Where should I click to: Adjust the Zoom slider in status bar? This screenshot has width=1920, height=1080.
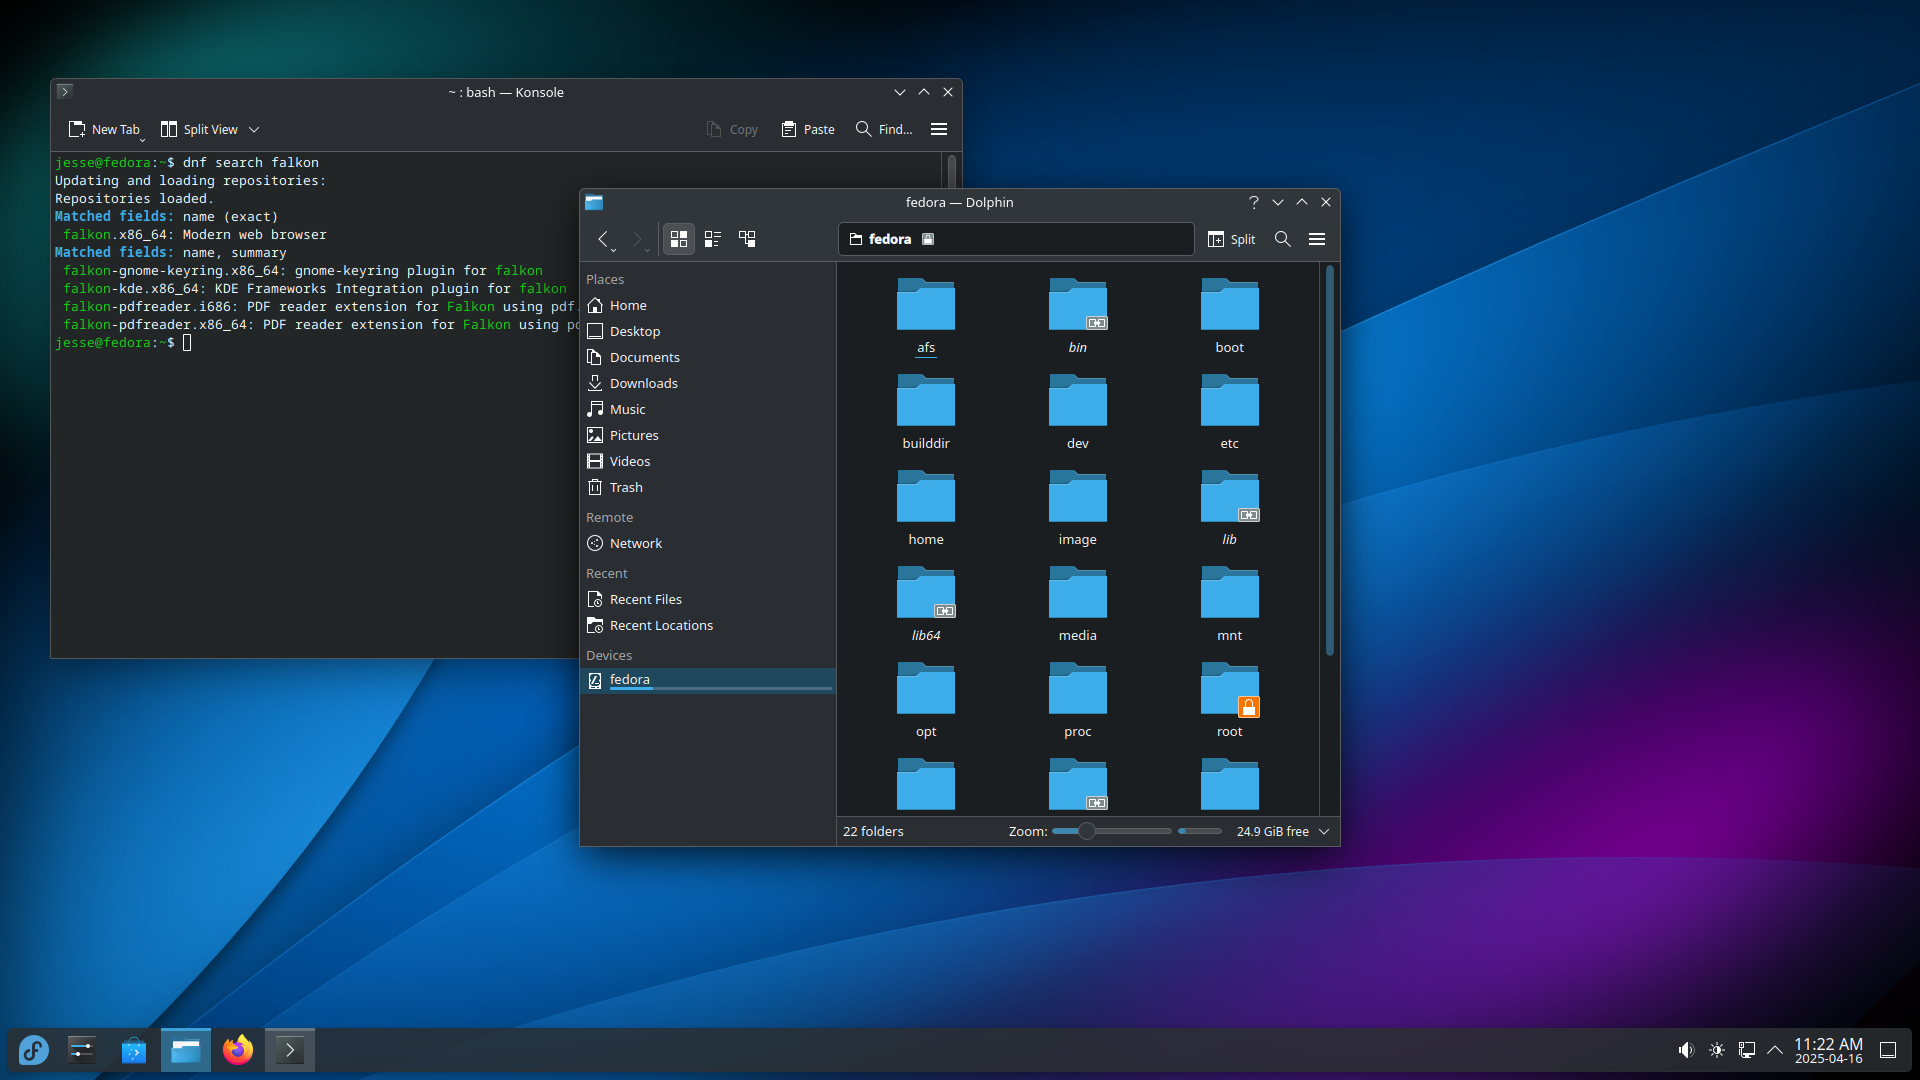coord(1087,832)
